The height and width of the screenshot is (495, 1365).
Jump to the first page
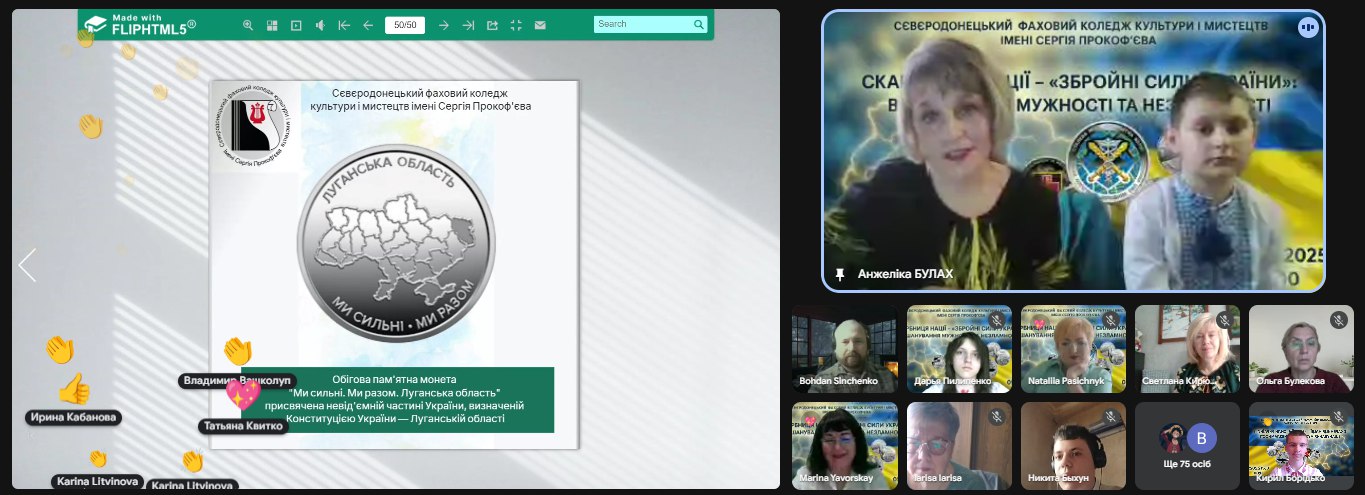tap(344, 25)
